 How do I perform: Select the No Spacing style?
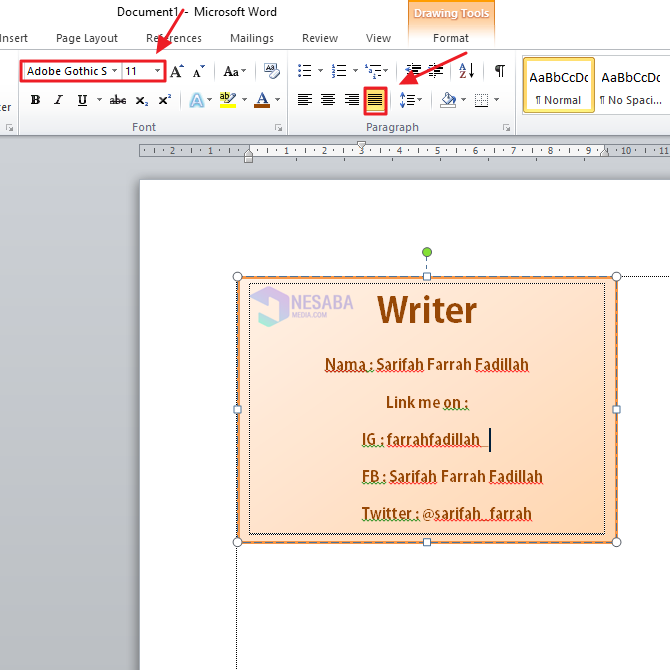(631, 85)
